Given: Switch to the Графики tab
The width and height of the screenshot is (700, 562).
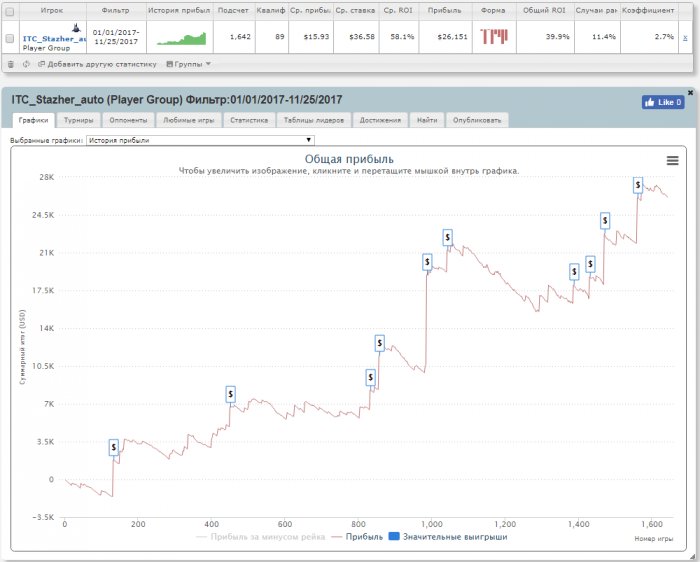Looking at the screenshot, I should [x=33, y=120].
